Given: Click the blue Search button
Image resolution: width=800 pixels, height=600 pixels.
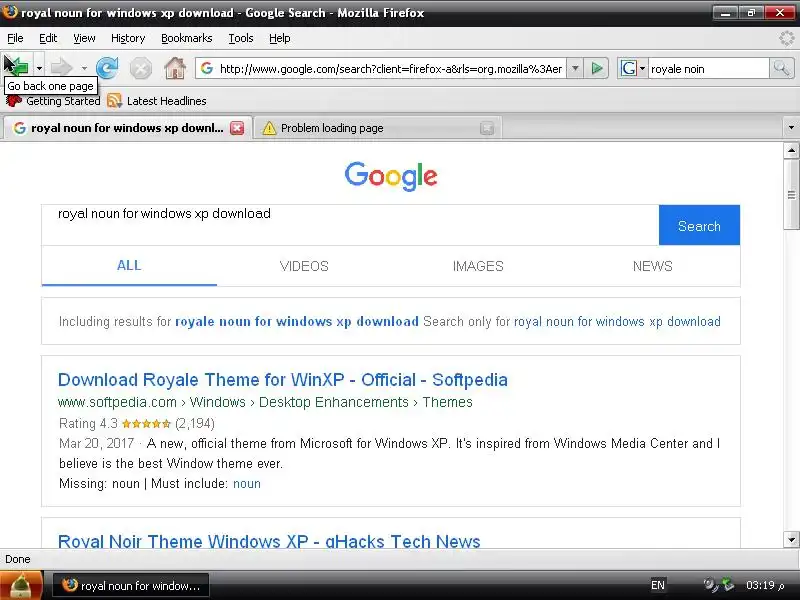Looking at the screenshot, I should pyautogui.click(x=699, y=225).
